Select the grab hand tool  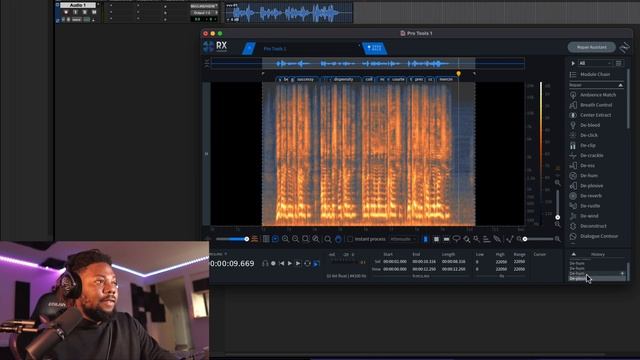click(338, 239)
